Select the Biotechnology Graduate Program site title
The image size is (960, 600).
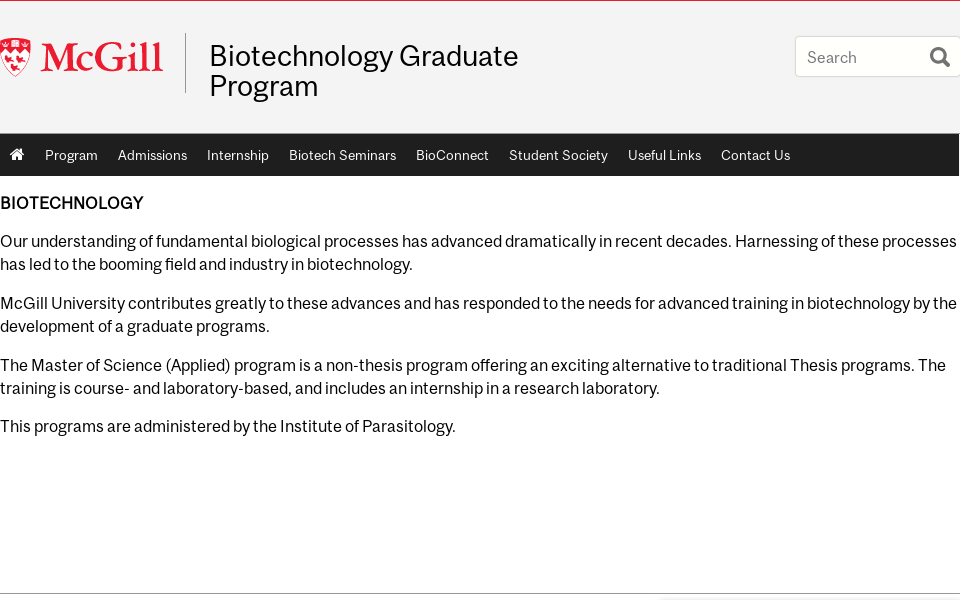[x=363, y=70]
